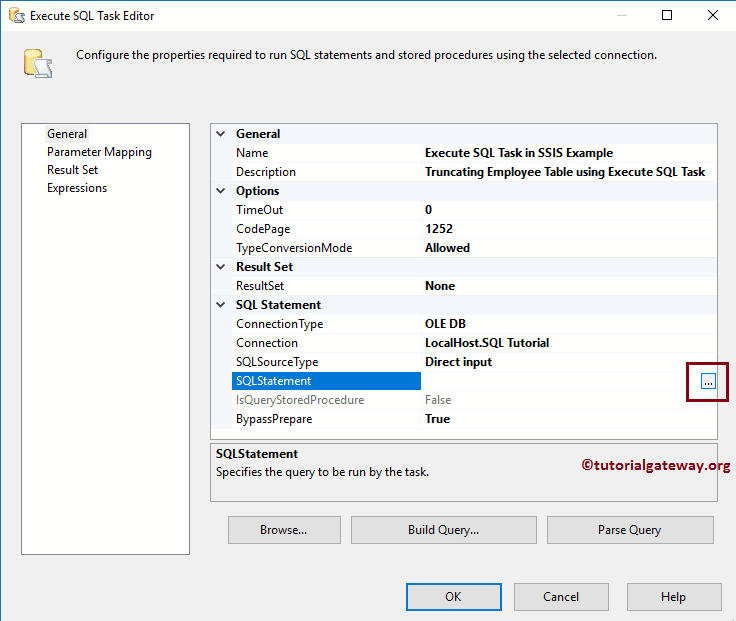
Task: Click the Browse... button
Action: pyautogui.click(x=284, y=530)
